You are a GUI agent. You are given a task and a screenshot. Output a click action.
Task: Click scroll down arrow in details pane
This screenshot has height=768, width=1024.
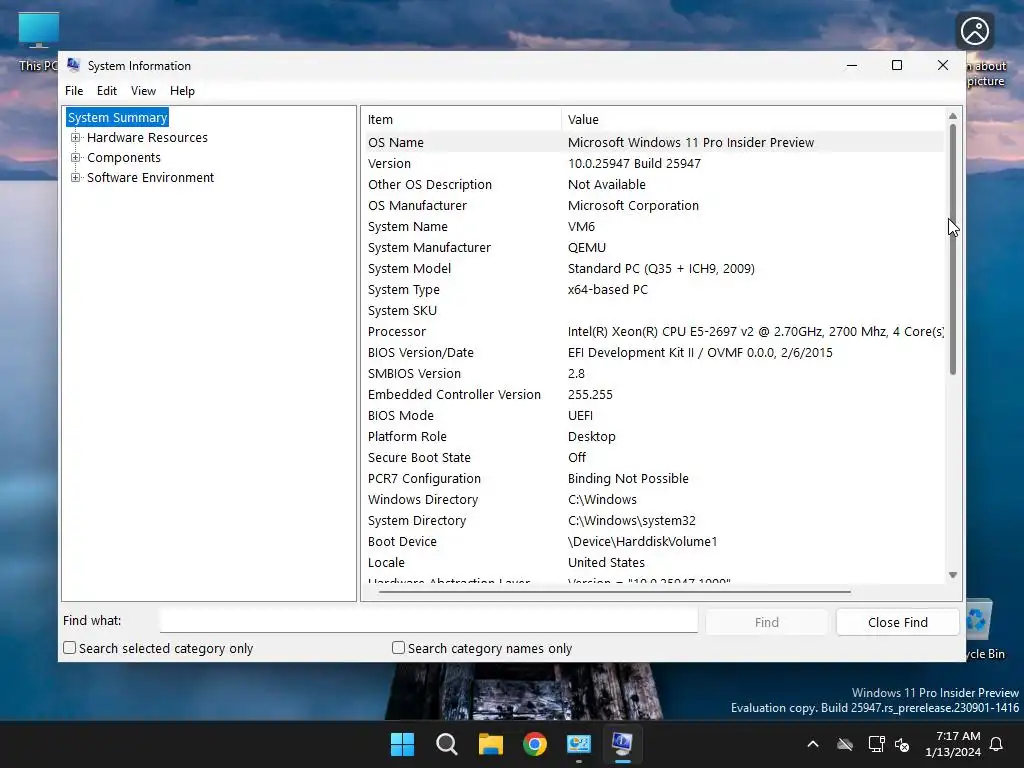coord(953,575)
